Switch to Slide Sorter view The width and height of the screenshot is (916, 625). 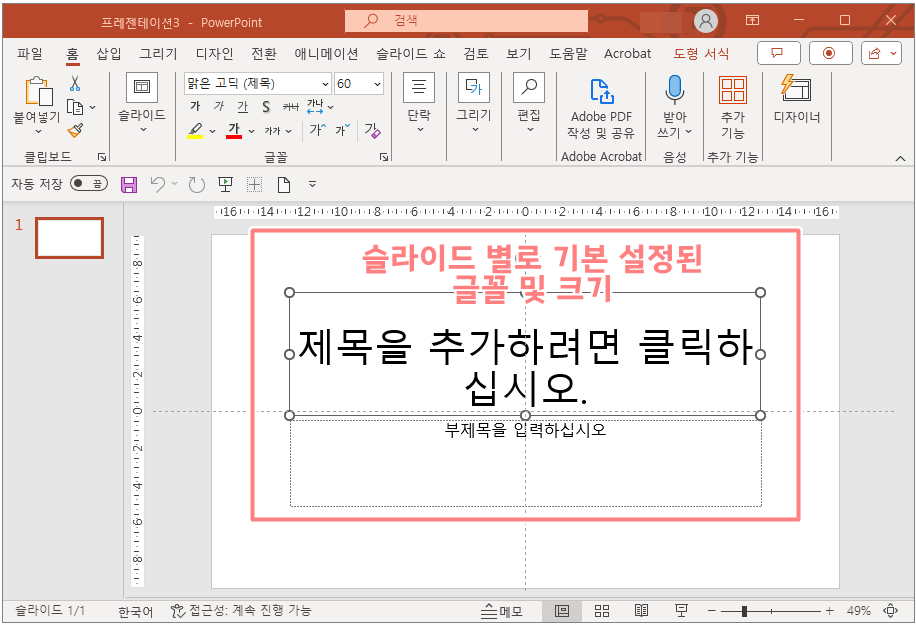click(602, 610)
